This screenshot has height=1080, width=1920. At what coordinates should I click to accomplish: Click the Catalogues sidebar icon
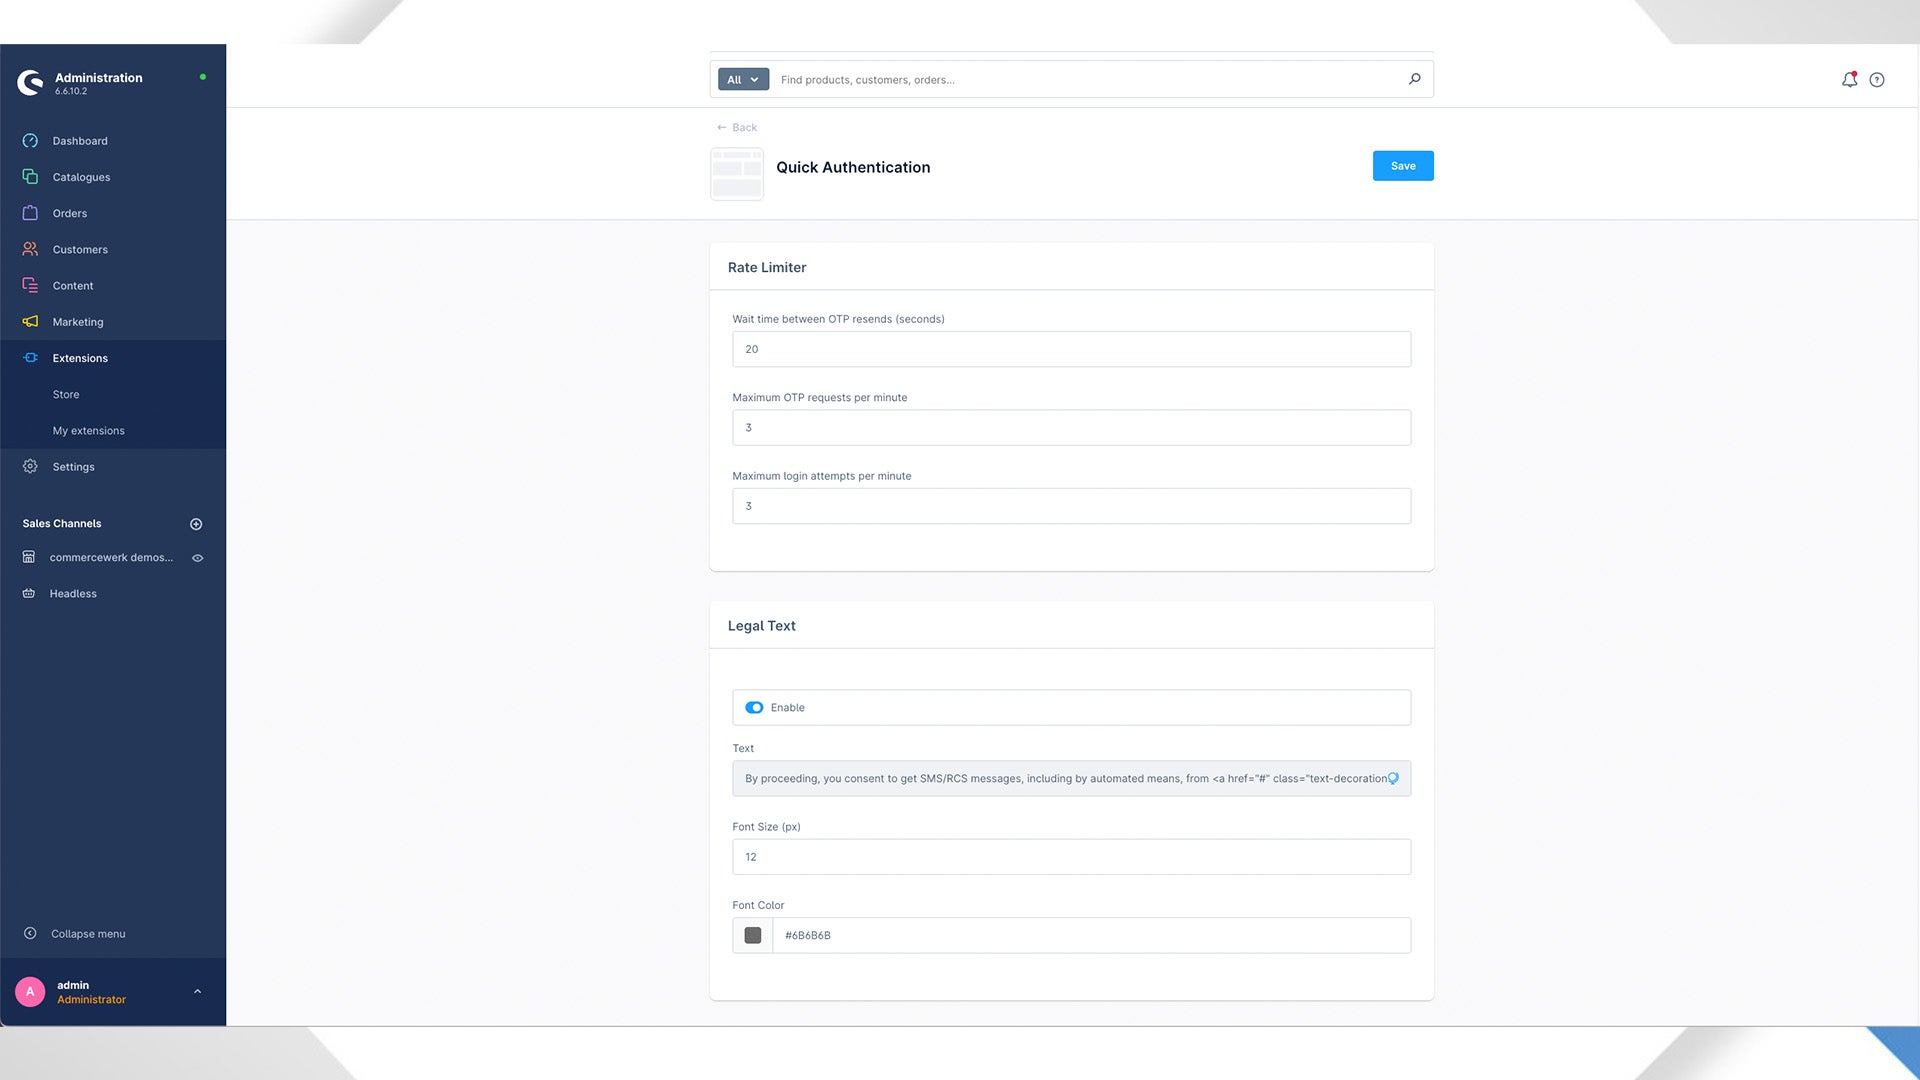point(30,177)
